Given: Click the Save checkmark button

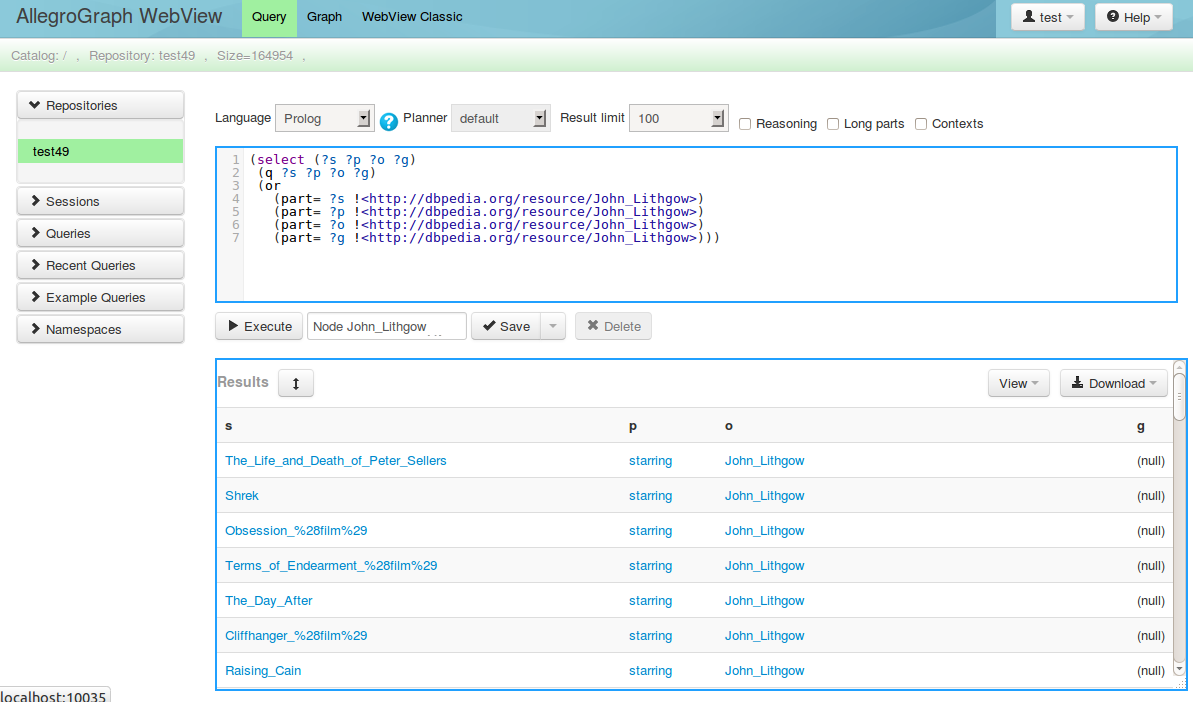Looking at the screenshot, I should 506,326.
